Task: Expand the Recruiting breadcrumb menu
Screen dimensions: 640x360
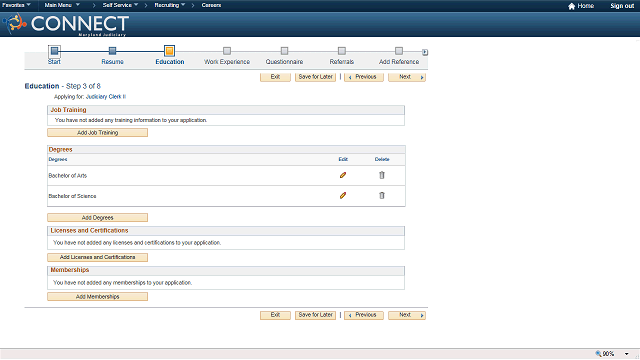Action: point(169,5)
